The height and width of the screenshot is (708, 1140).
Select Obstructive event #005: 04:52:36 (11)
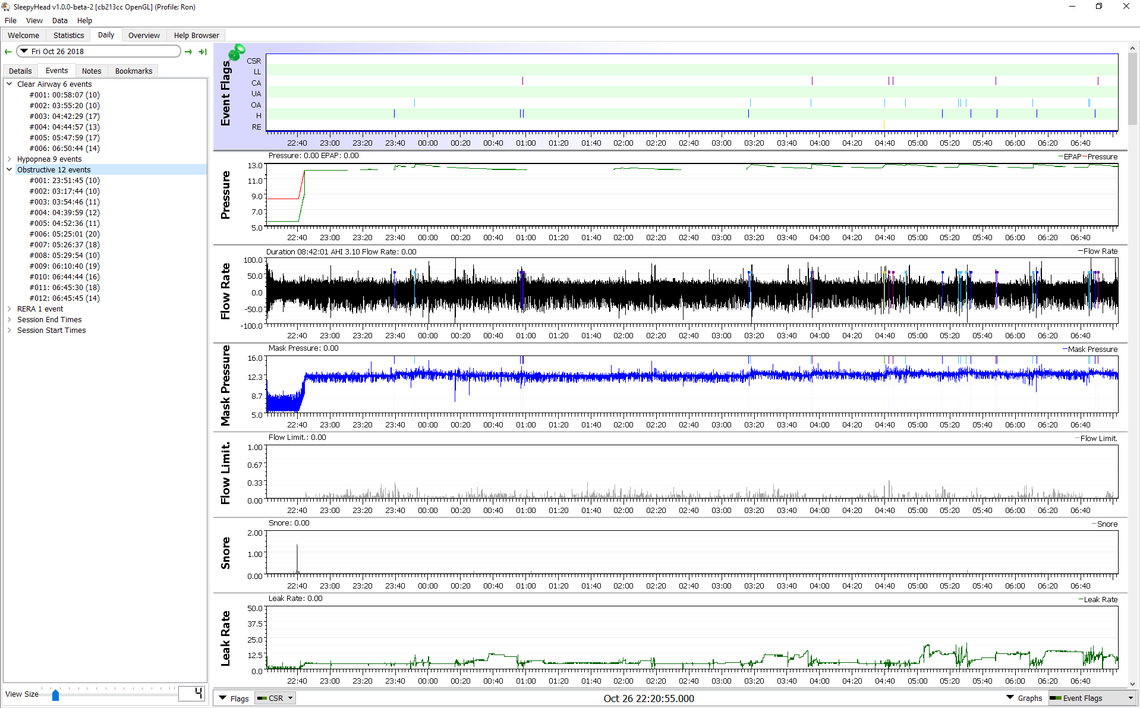[x=65, y=223]
